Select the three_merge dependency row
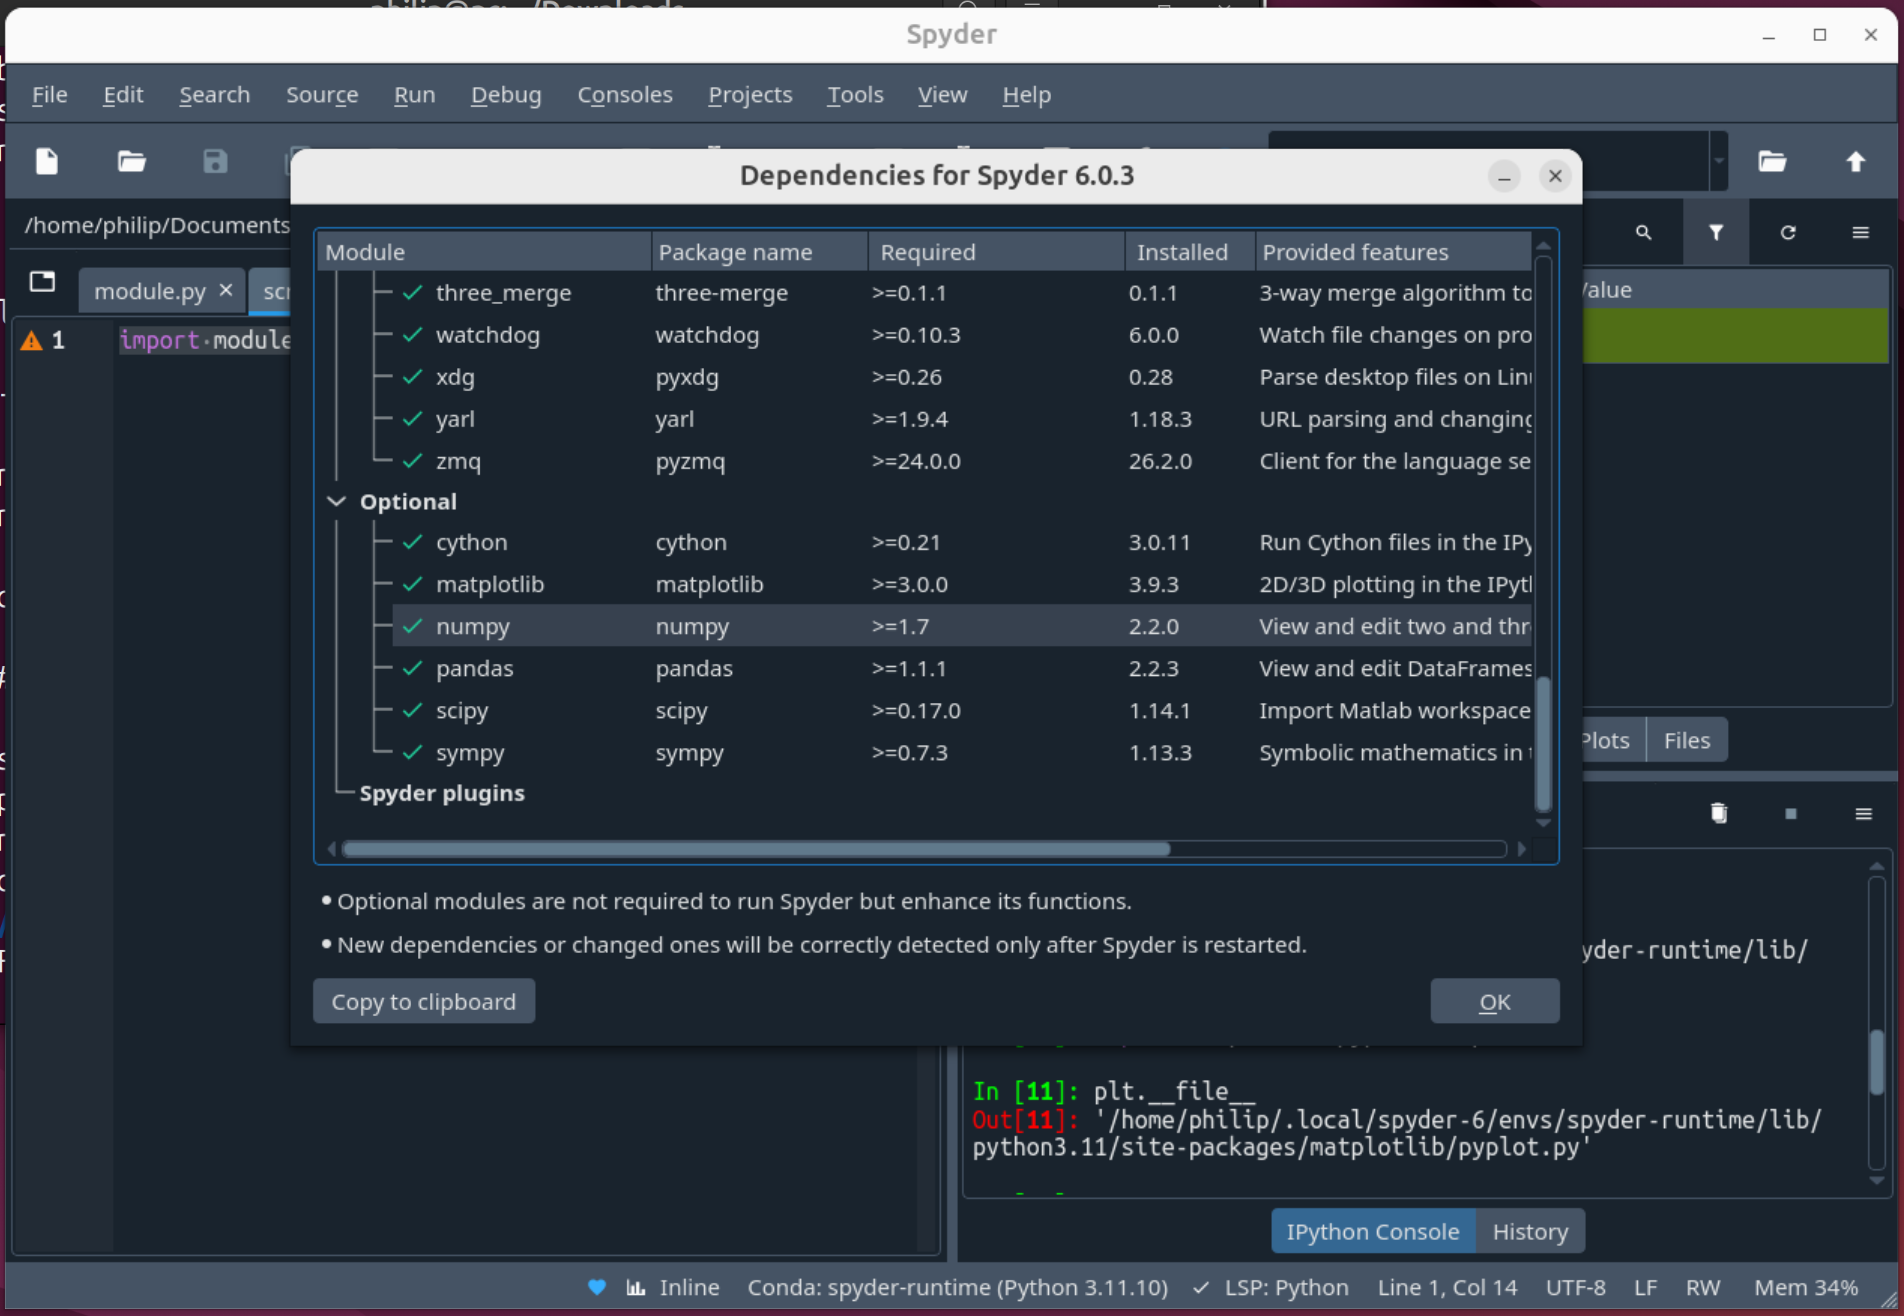This screenshot has width=1904, height=1316. click(x=962, y=293)
